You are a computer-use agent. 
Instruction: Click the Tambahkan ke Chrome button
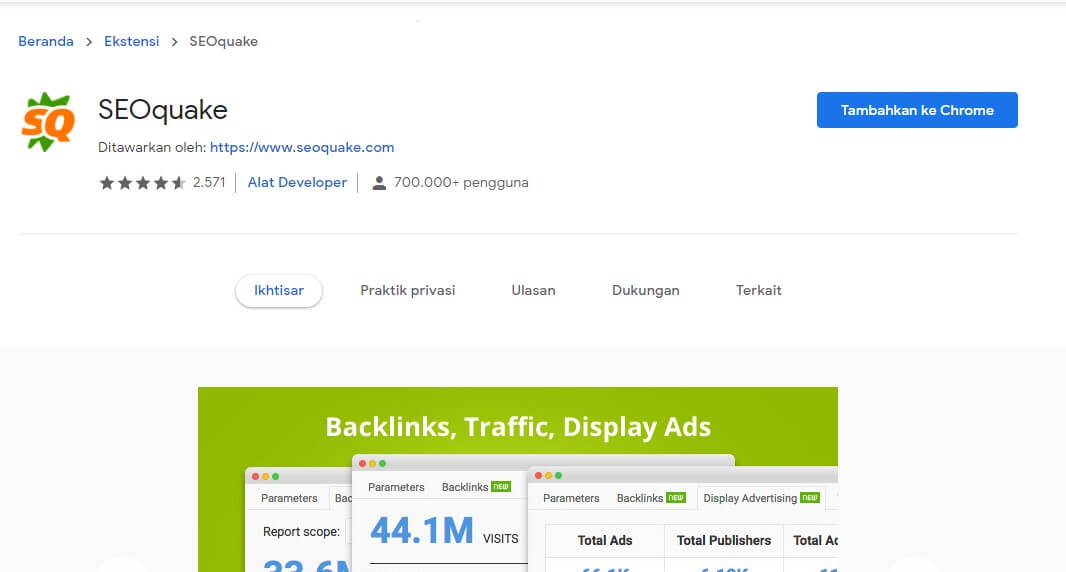point(917,110)
